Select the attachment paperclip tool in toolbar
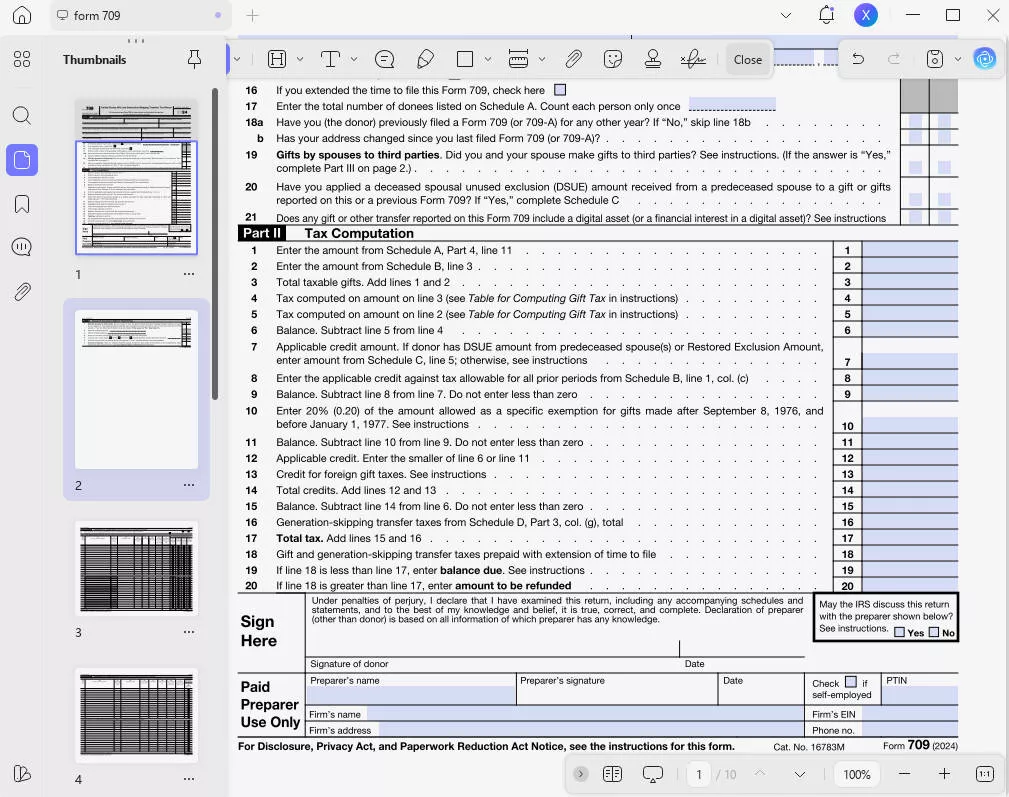This screenshot has height=797, width=1009. coord(573,59)
